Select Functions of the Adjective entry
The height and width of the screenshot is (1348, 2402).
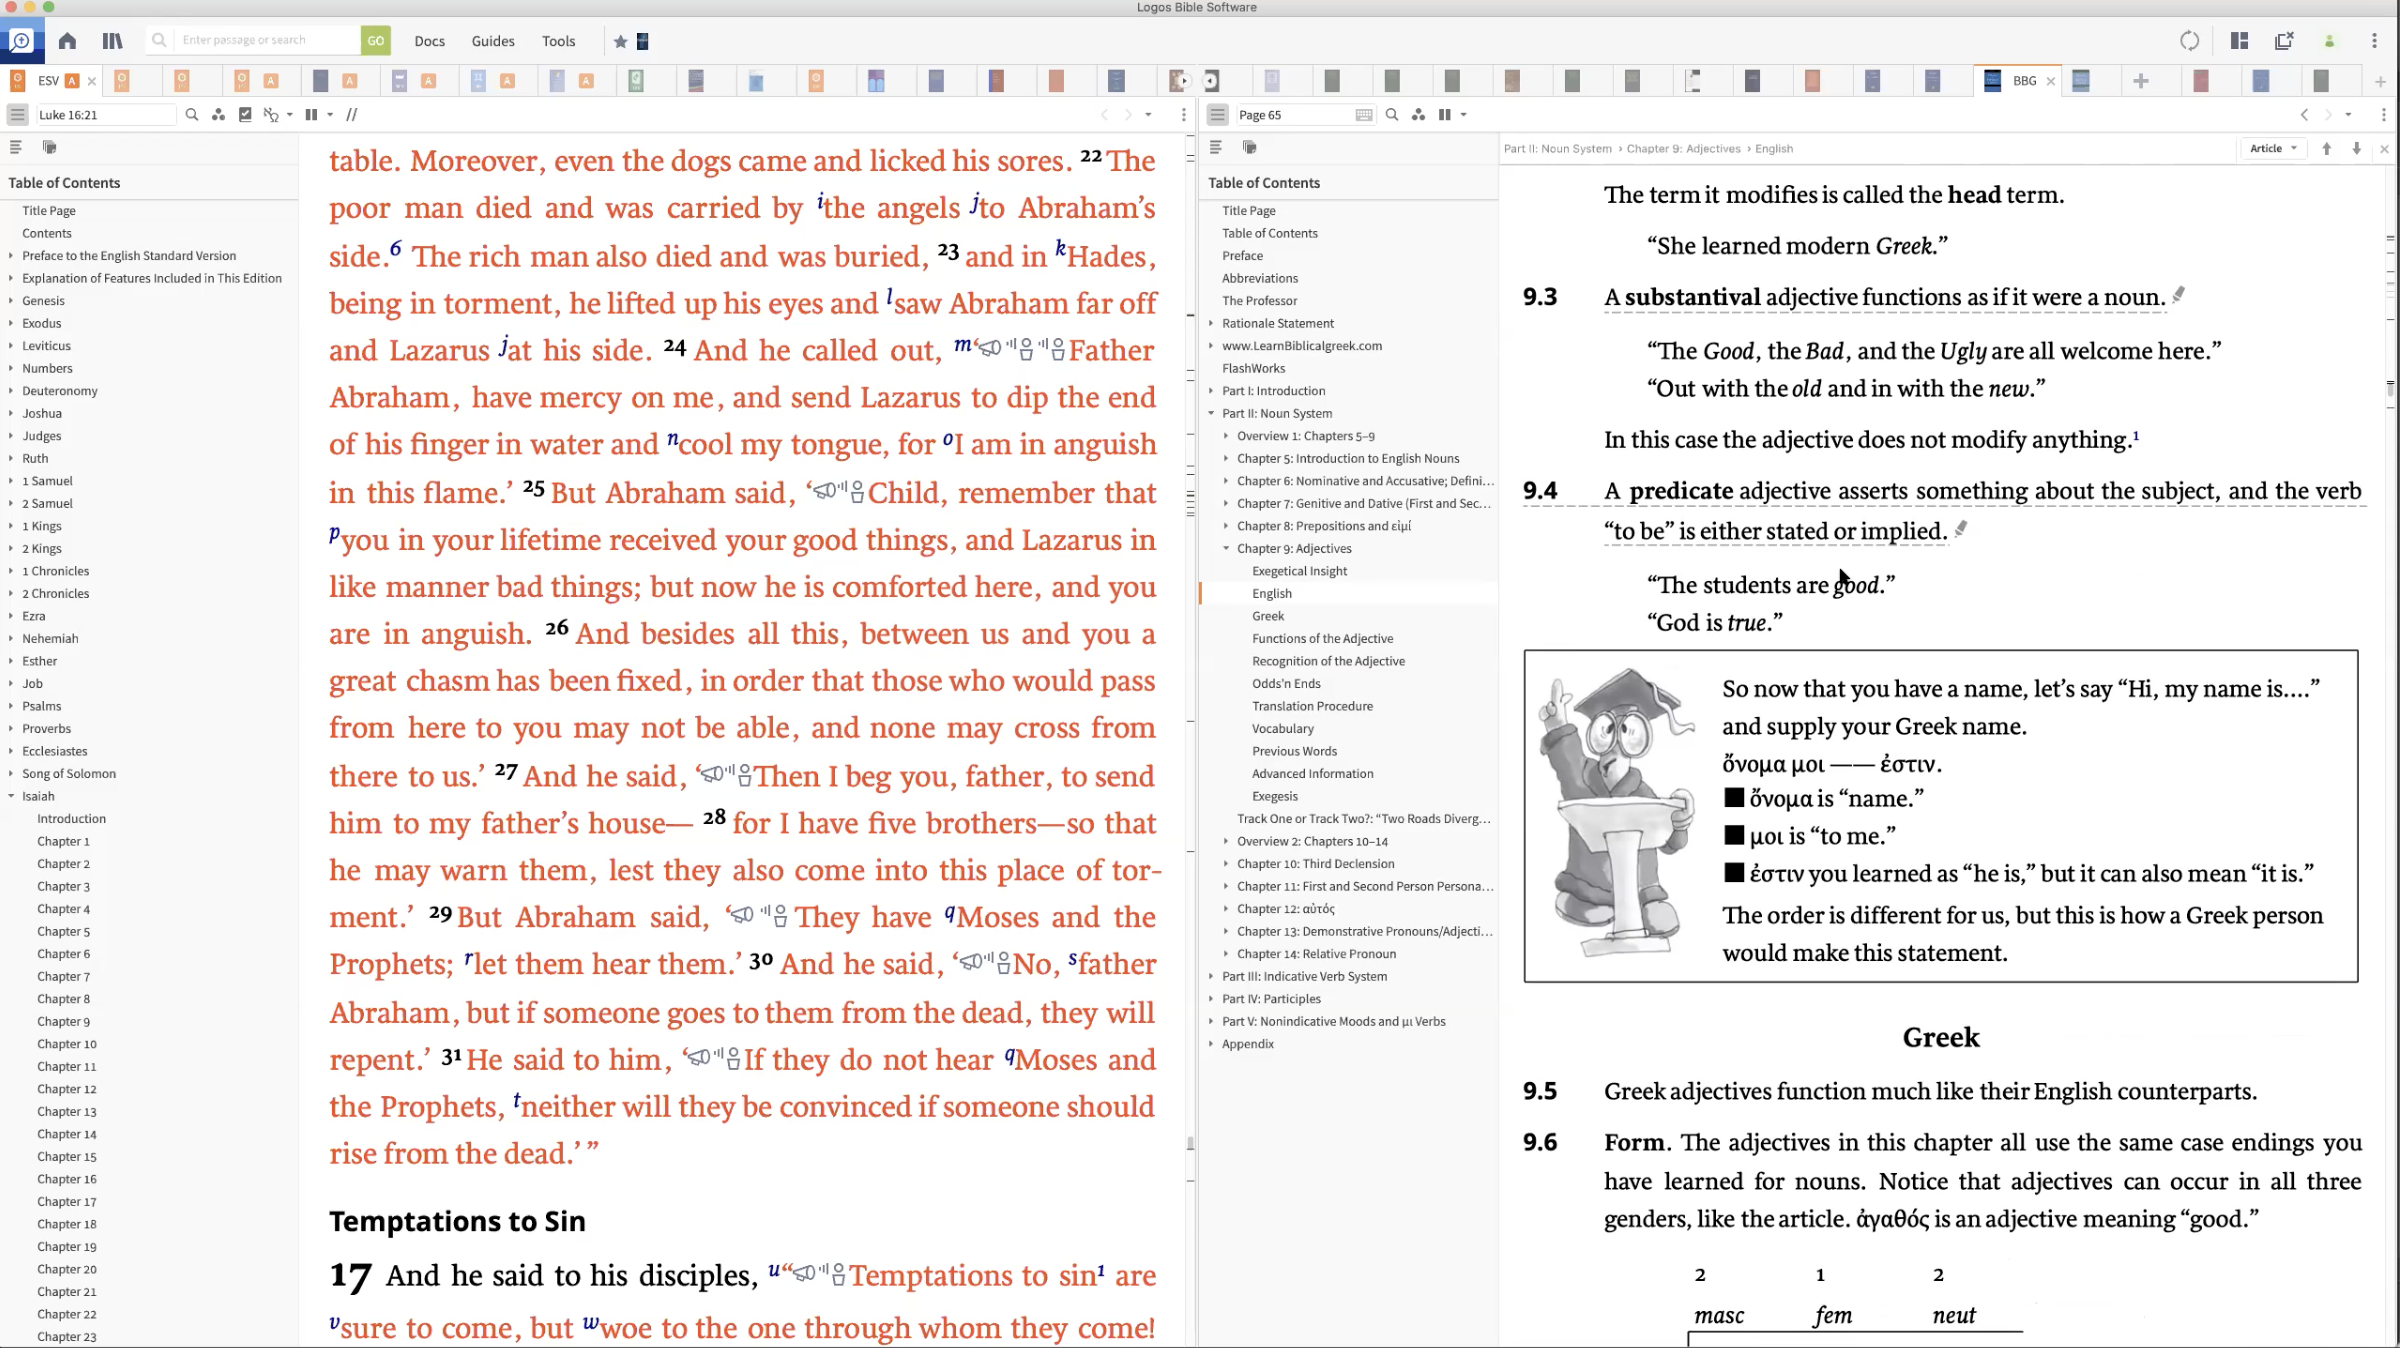pyautogui.click(x=1322, y=638)
